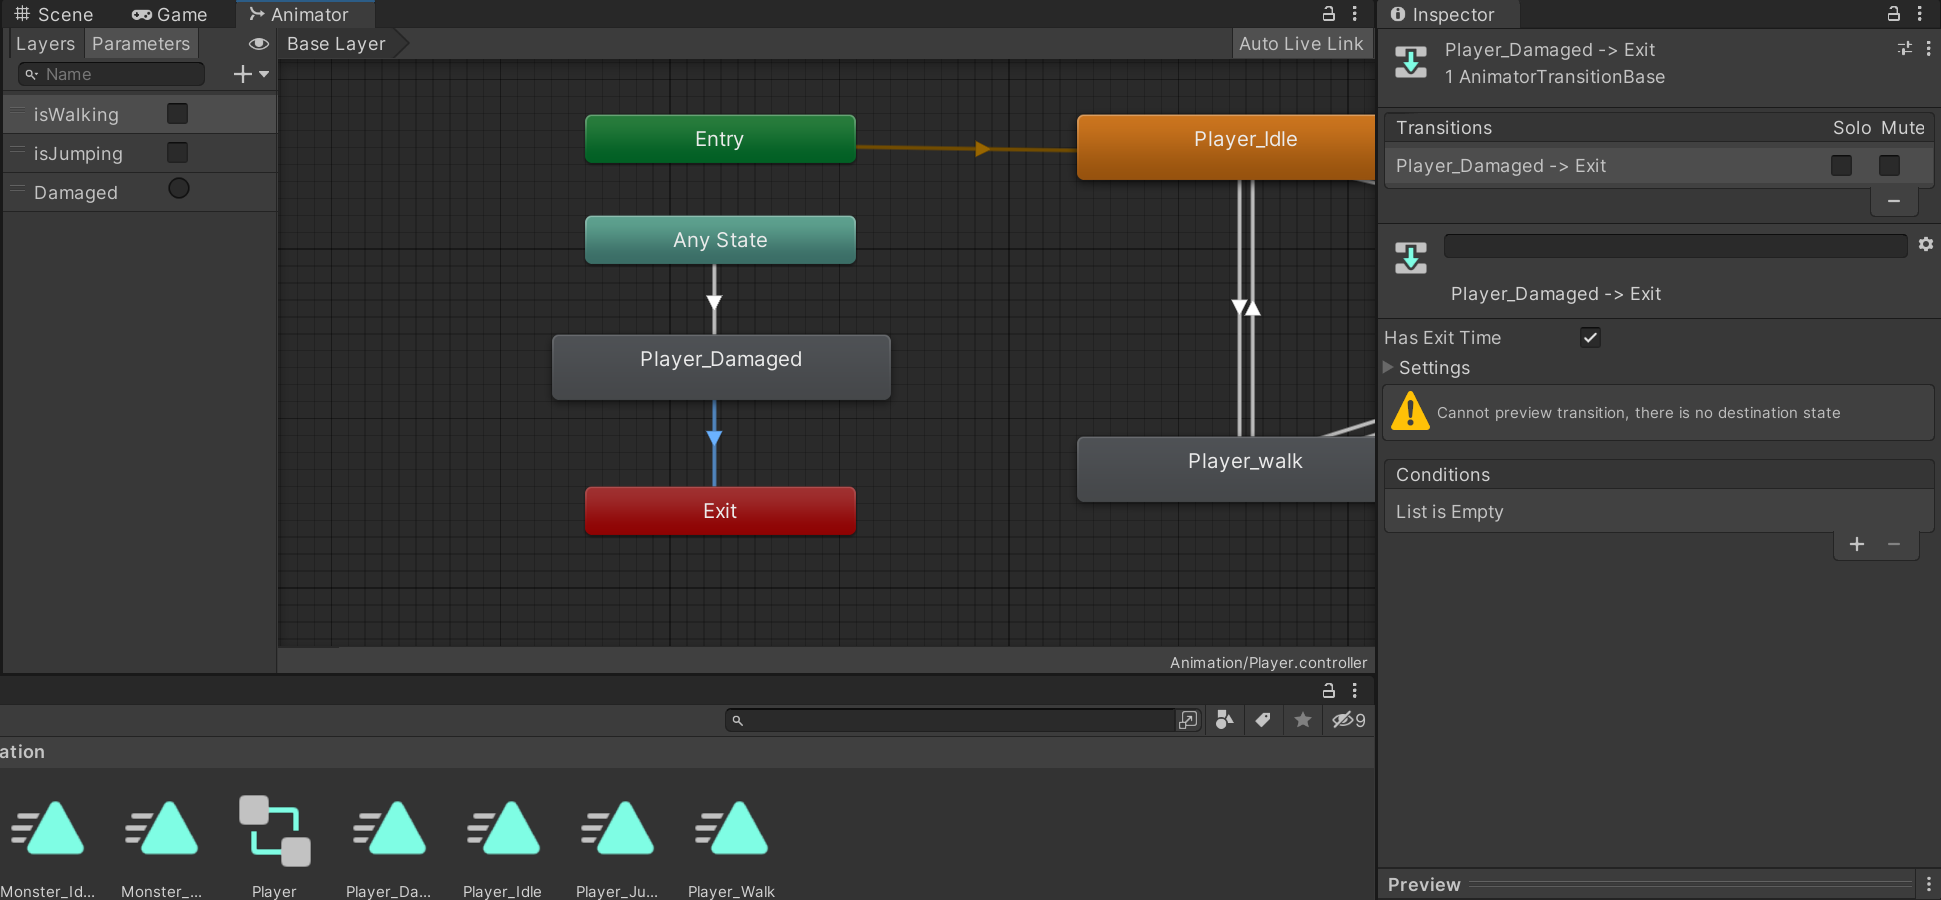Select the Entry to Player_Idle transition arrow
Viewport: 1941px width, 900px height.
pyautogui.click(x=982, y=149)
